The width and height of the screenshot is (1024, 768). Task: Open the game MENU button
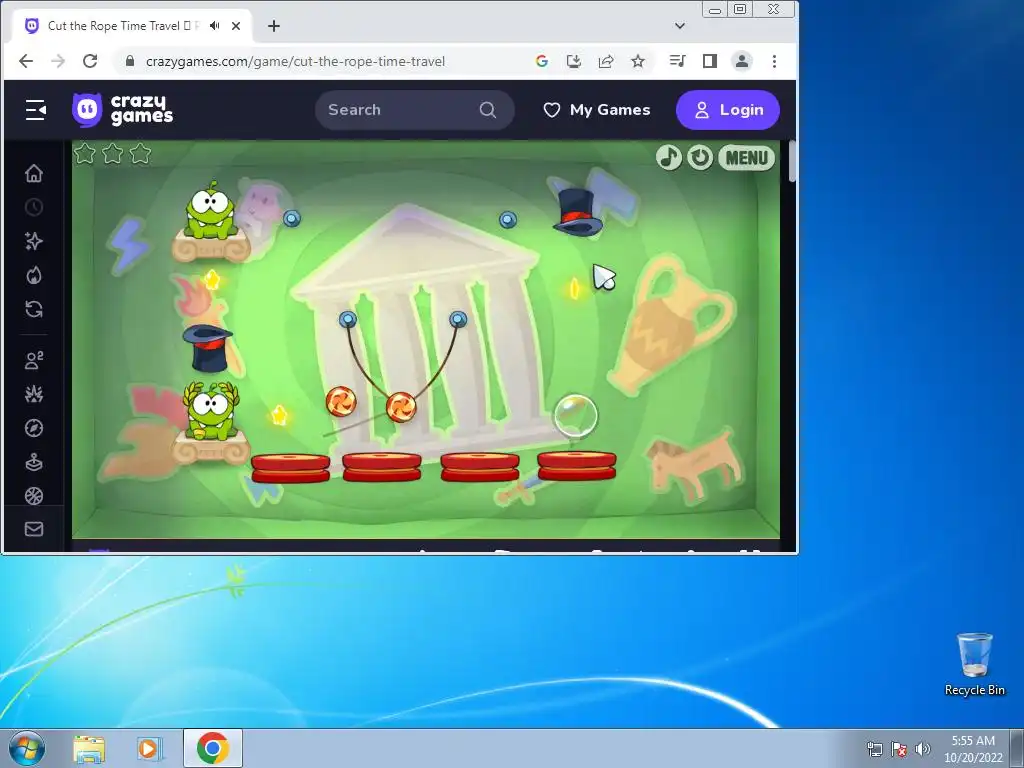point(746,157)
